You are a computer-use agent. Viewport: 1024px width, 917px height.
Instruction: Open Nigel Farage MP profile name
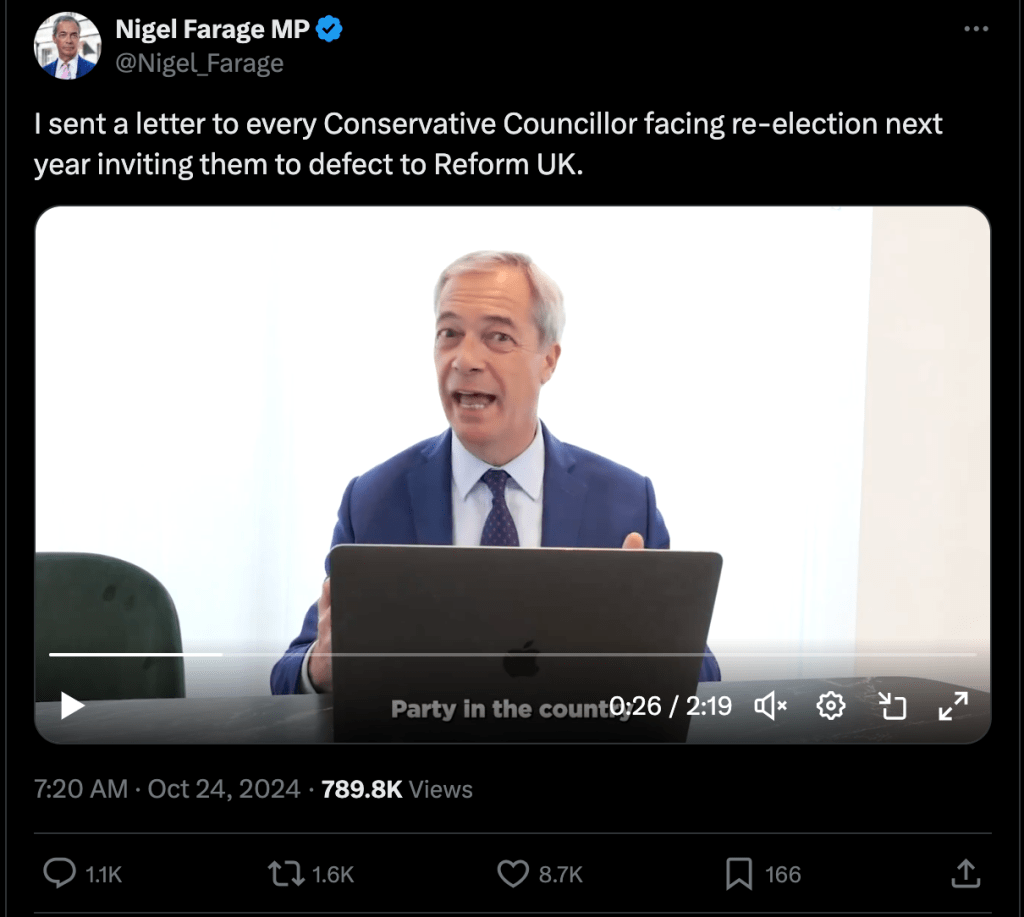pos(212,30)
